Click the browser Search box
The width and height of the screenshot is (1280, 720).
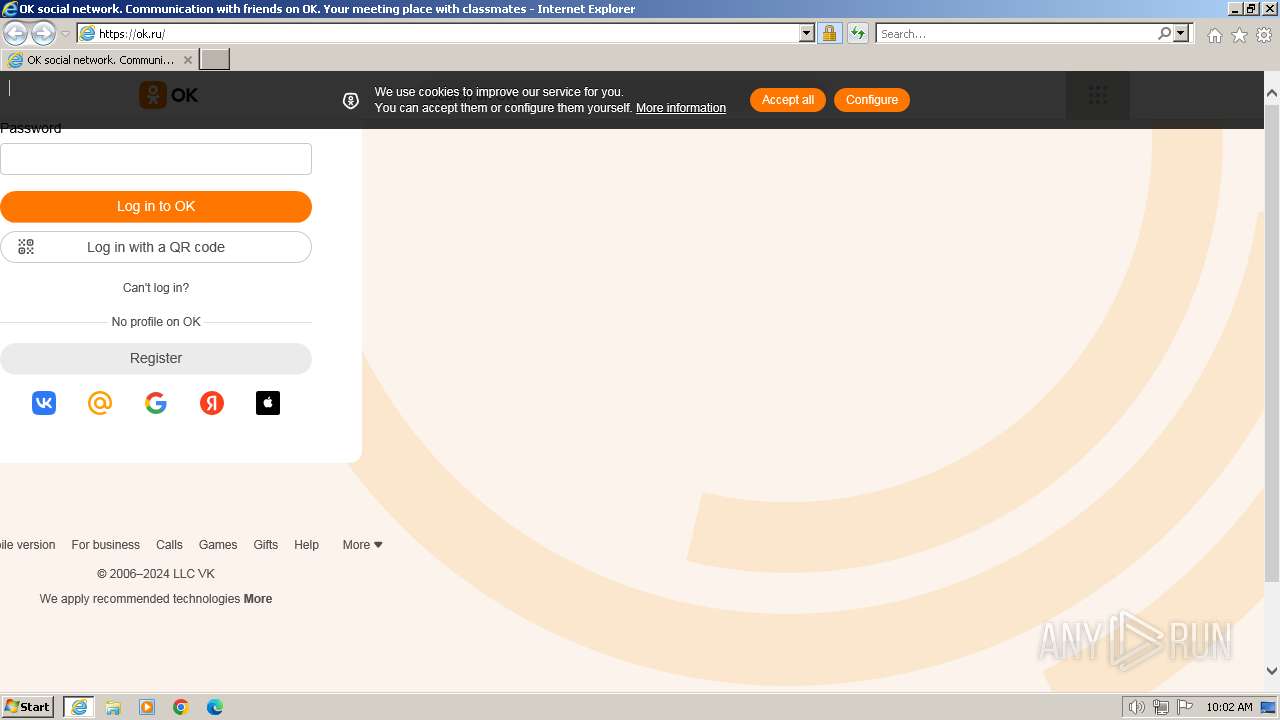(1016, 33)
